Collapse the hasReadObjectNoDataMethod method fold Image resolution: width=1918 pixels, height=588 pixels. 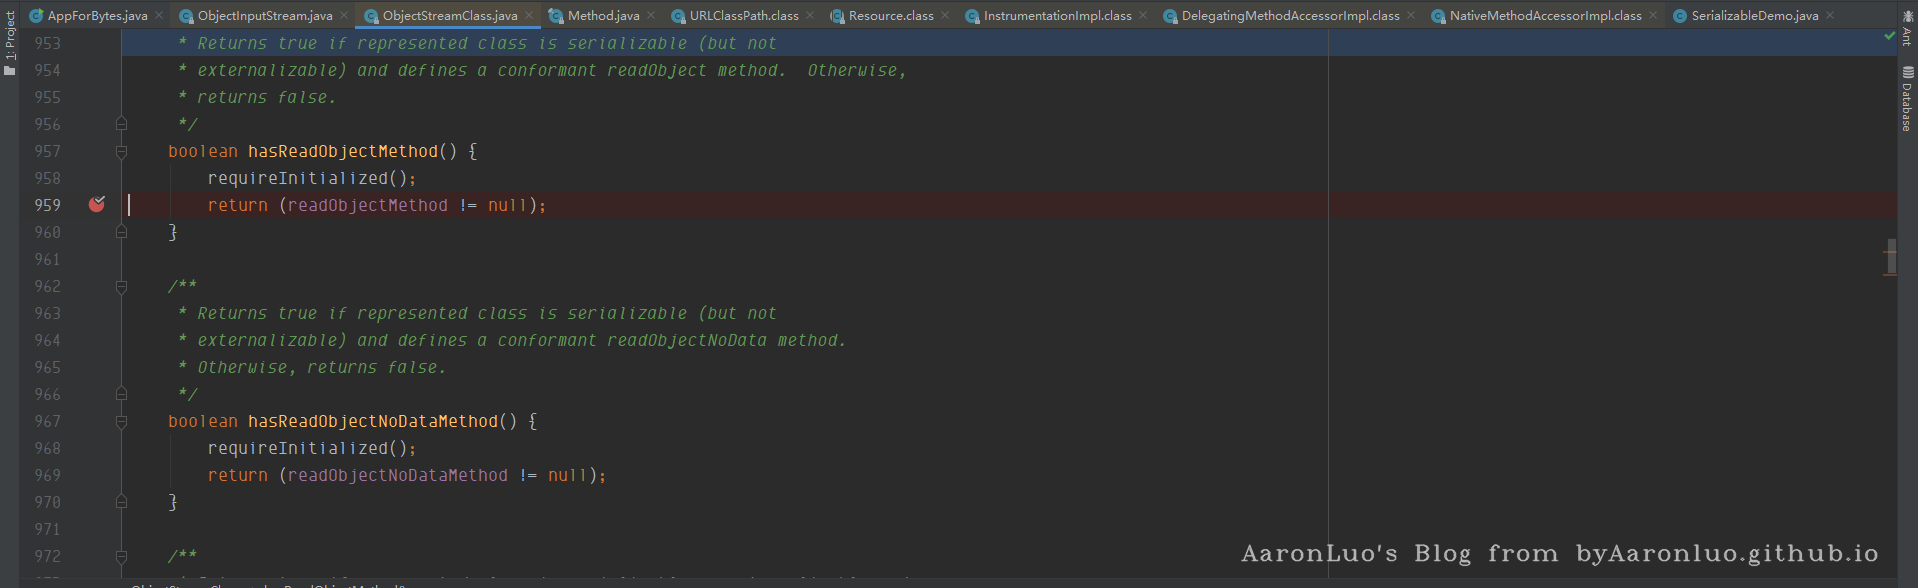pos(121,422)
